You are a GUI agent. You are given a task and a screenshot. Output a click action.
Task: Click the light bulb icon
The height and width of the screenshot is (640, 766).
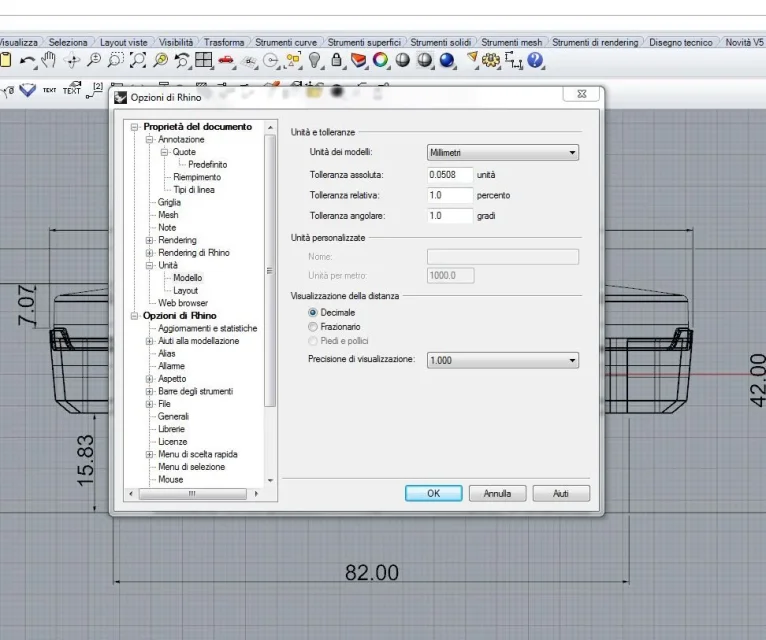pos(315,61)
